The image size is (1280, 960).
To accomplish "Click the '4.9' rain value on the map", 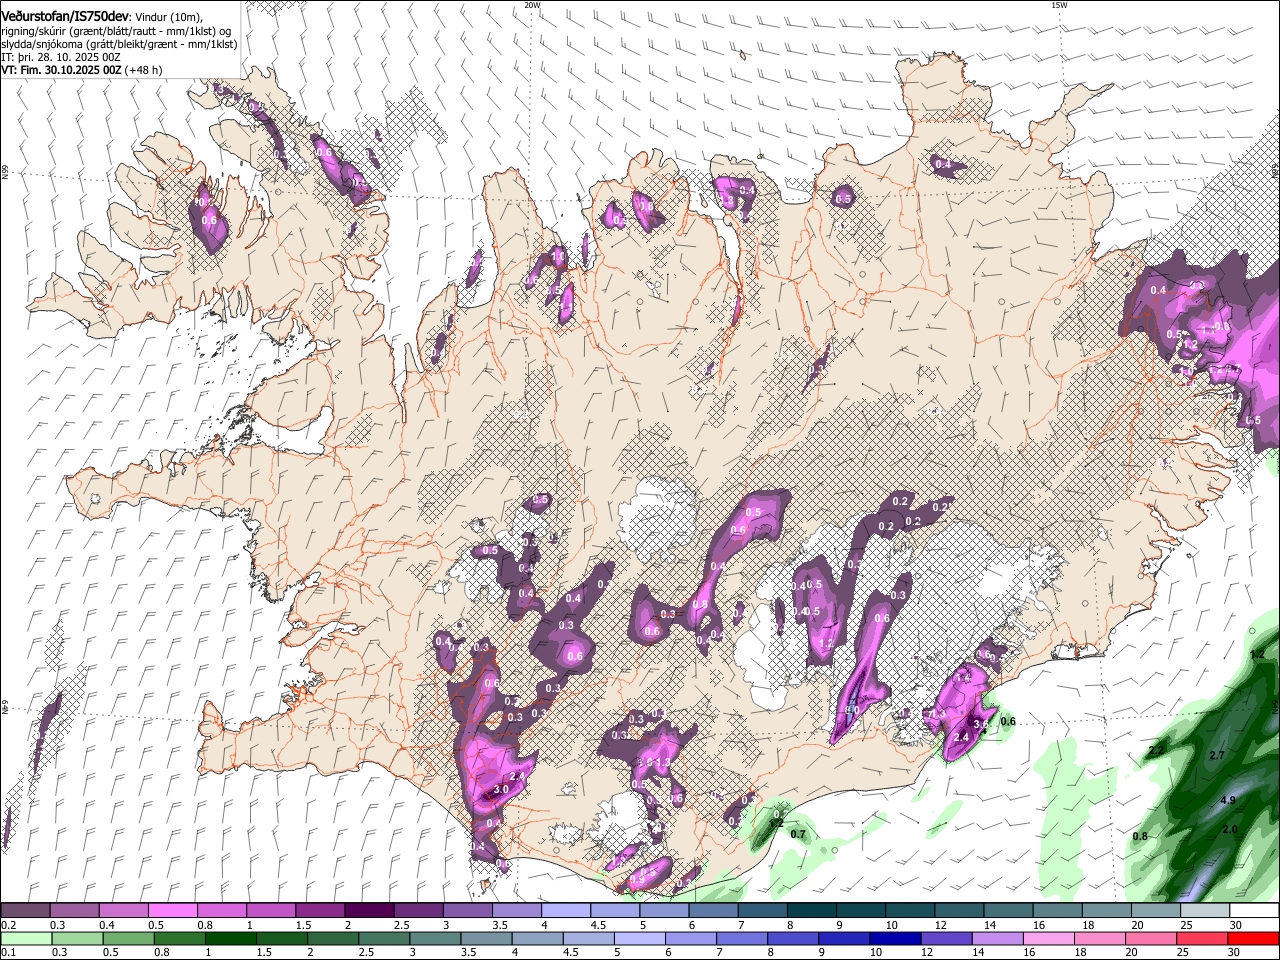I will pos(1229,801).
